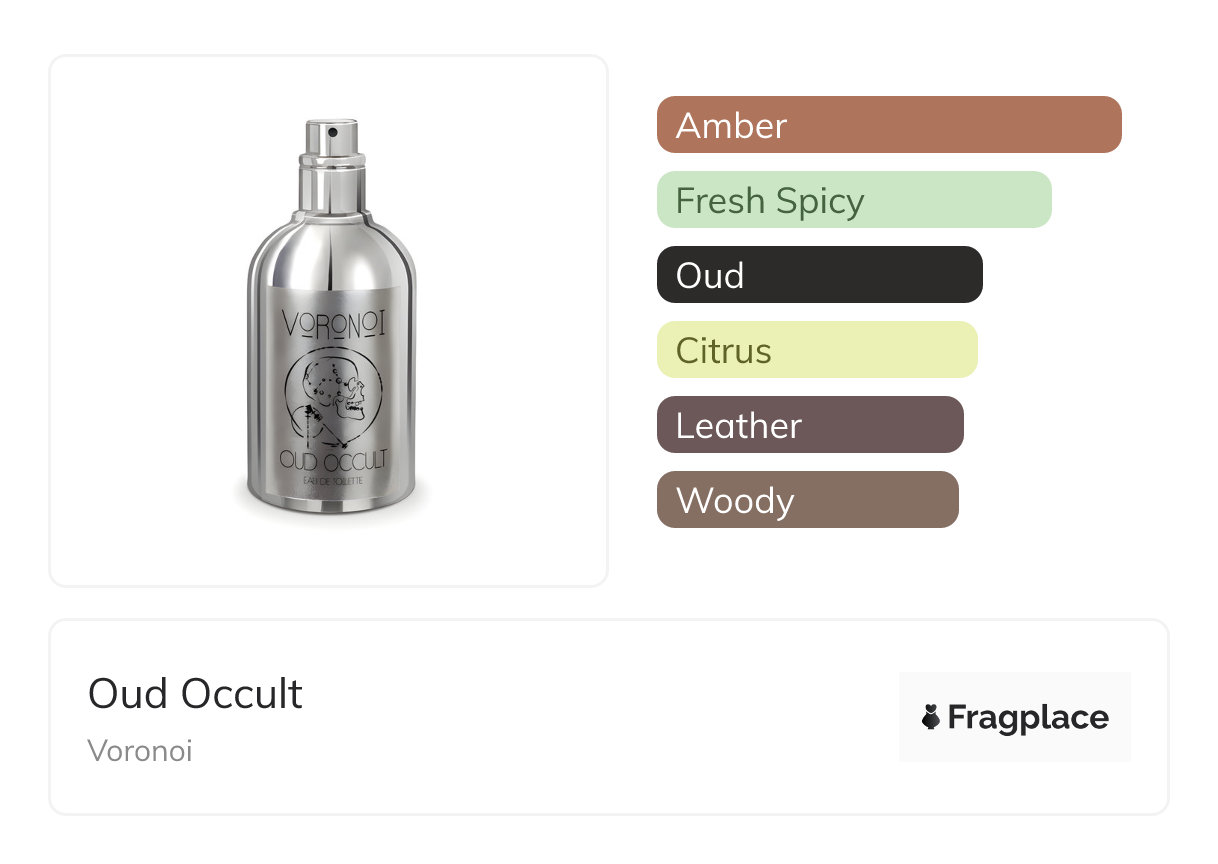Click the Leather label text
Screen dimensions: 1218x864
(x=739, y=426)
